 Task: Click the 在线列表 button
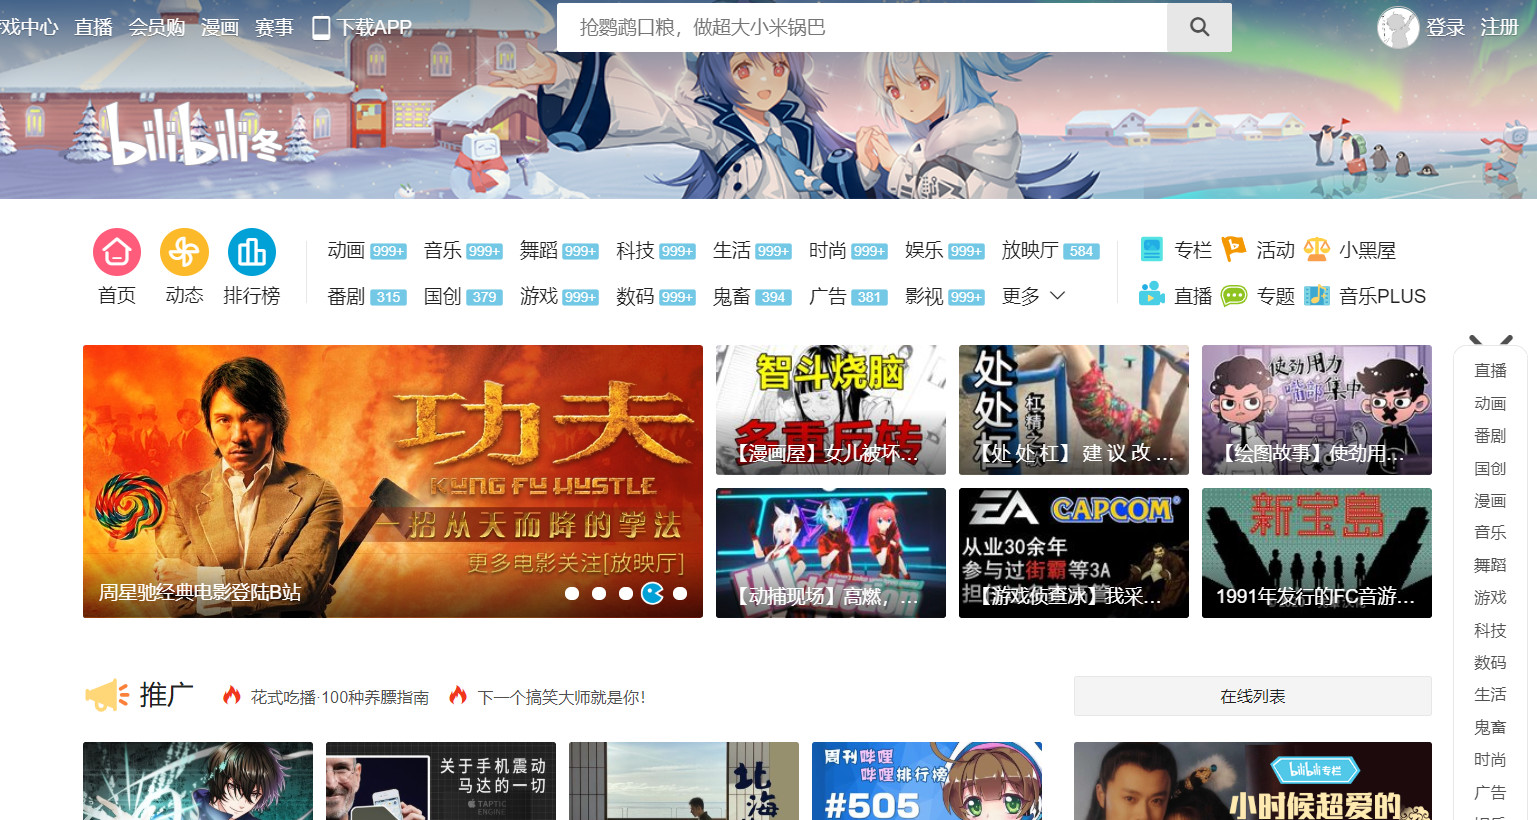pyautogui.click(x=1252, y=696)
